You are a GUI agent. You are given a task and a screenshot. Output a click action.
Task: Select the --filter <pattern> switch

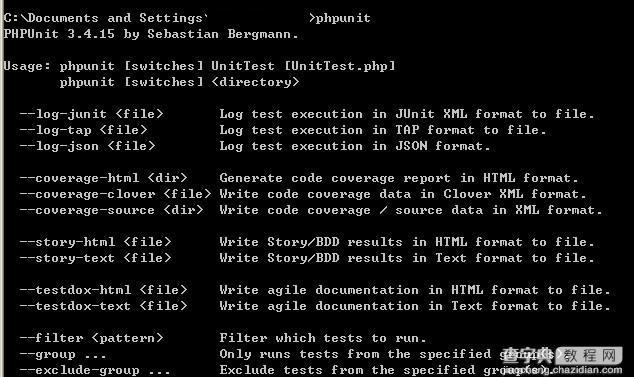tap(92, 338)
